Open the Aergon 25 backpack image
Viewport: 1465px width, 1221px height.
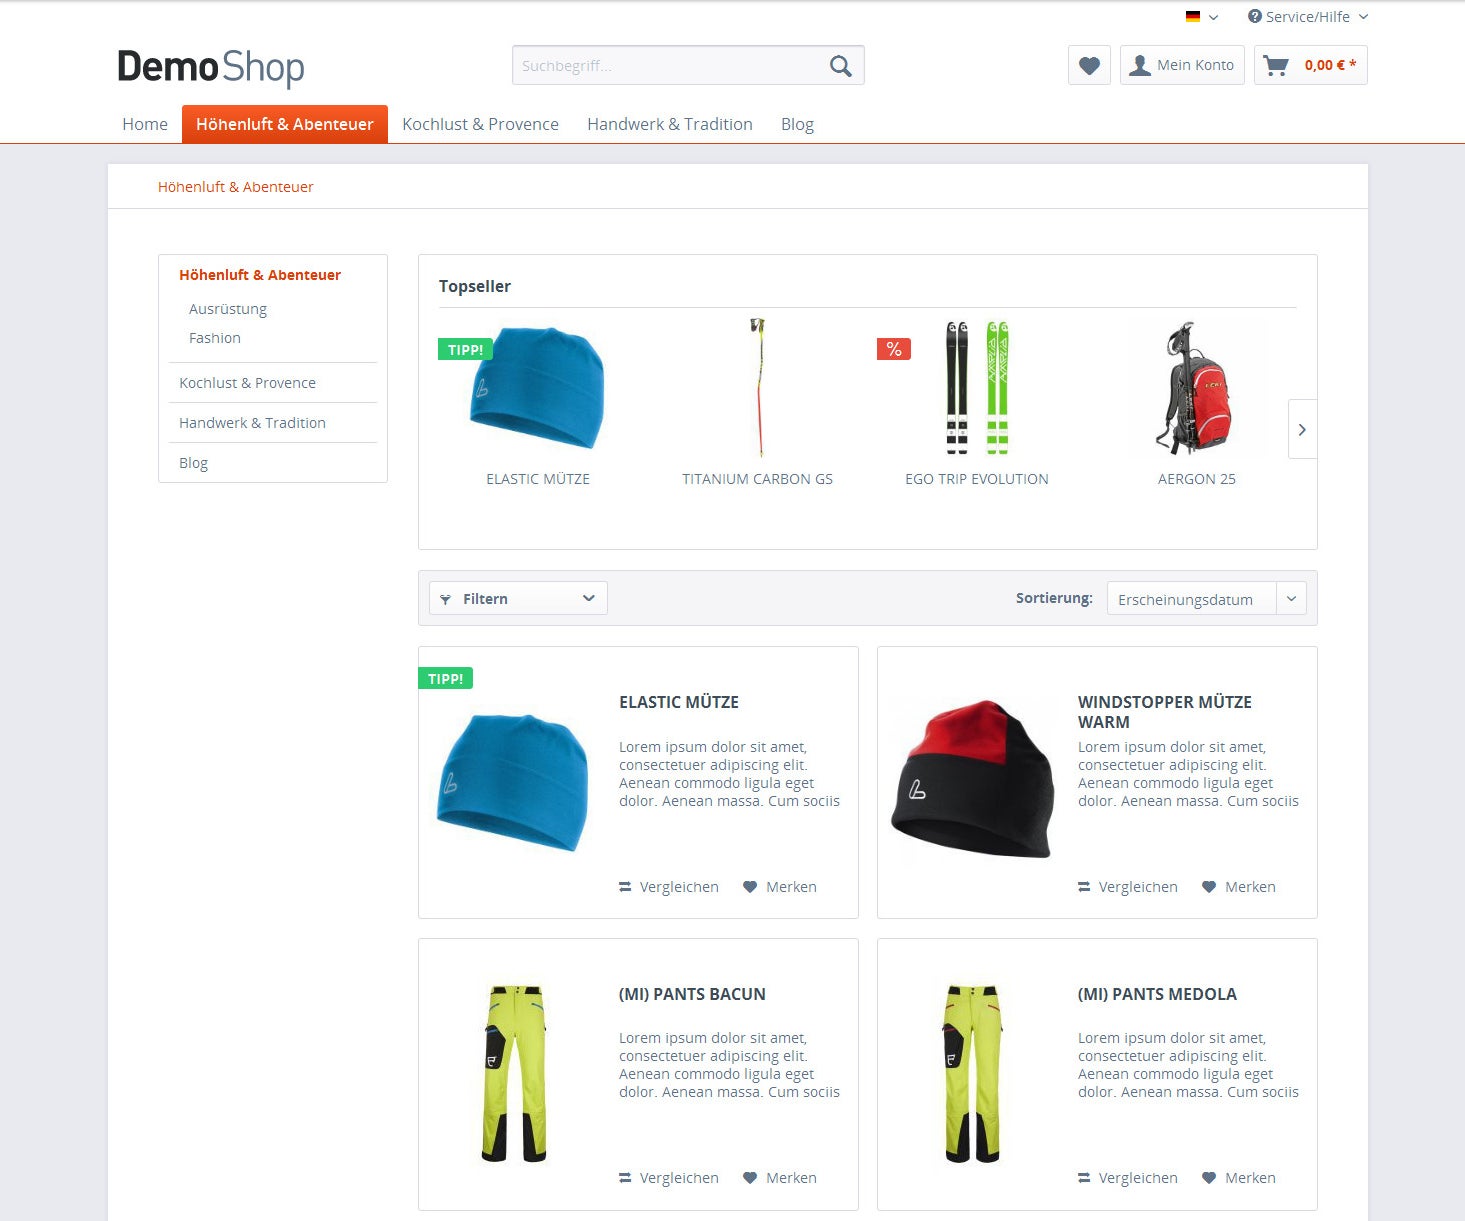point(1194,388)
